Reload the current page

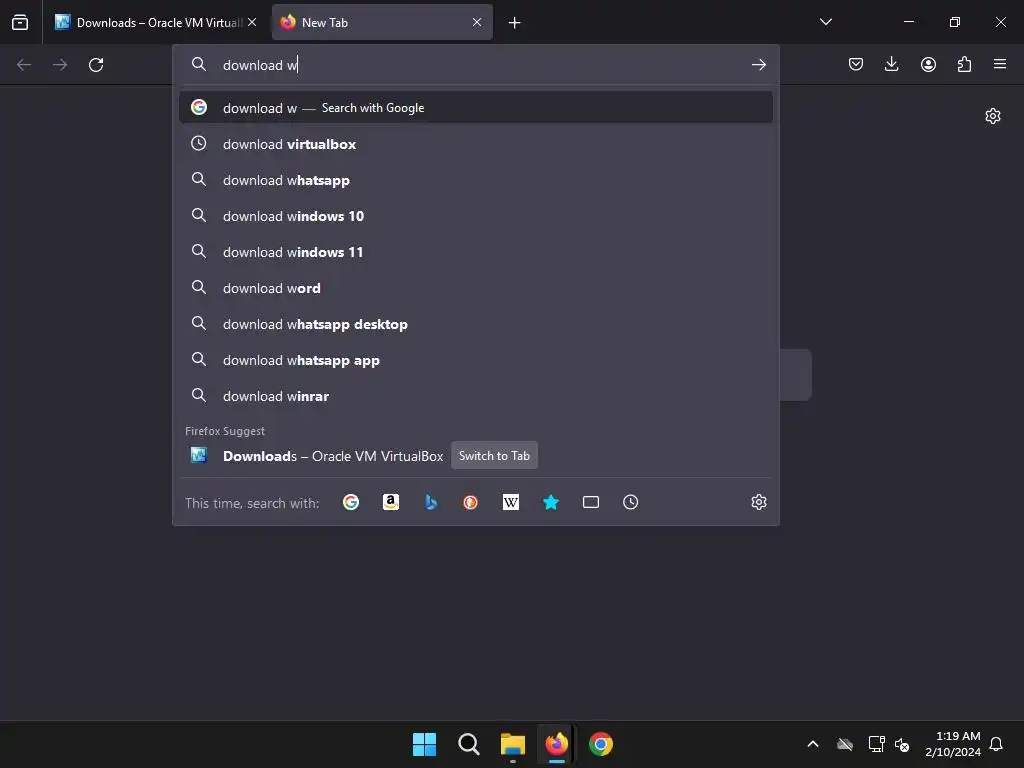96,65
